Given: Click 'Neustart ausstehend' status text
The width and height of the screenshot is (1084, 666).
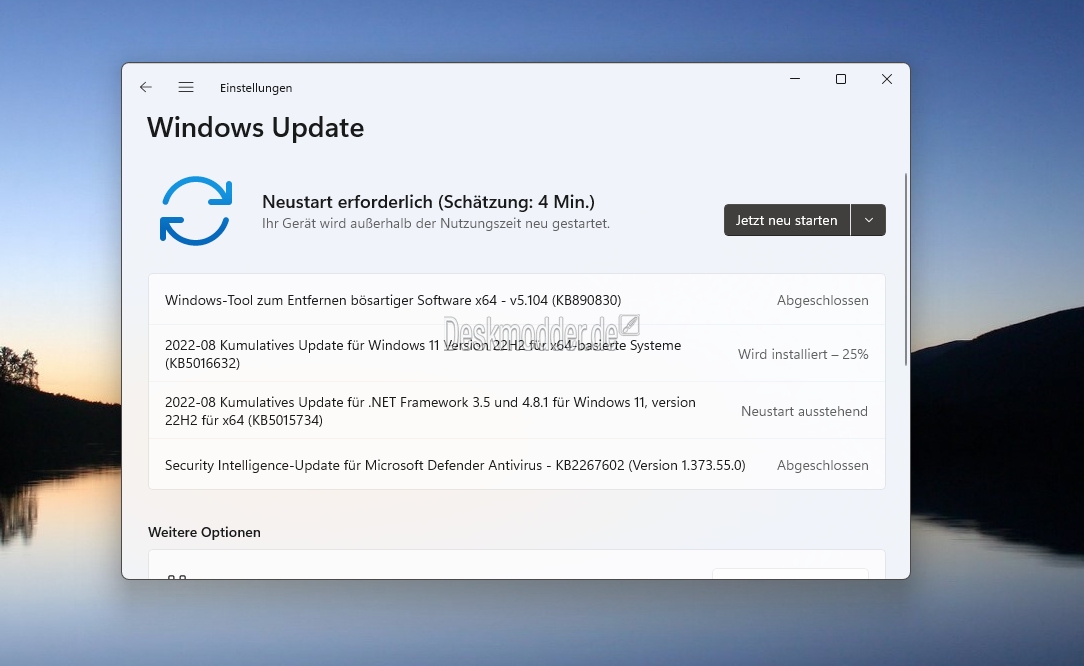Looking at the screenshot, I should click(x=804, y=411).
